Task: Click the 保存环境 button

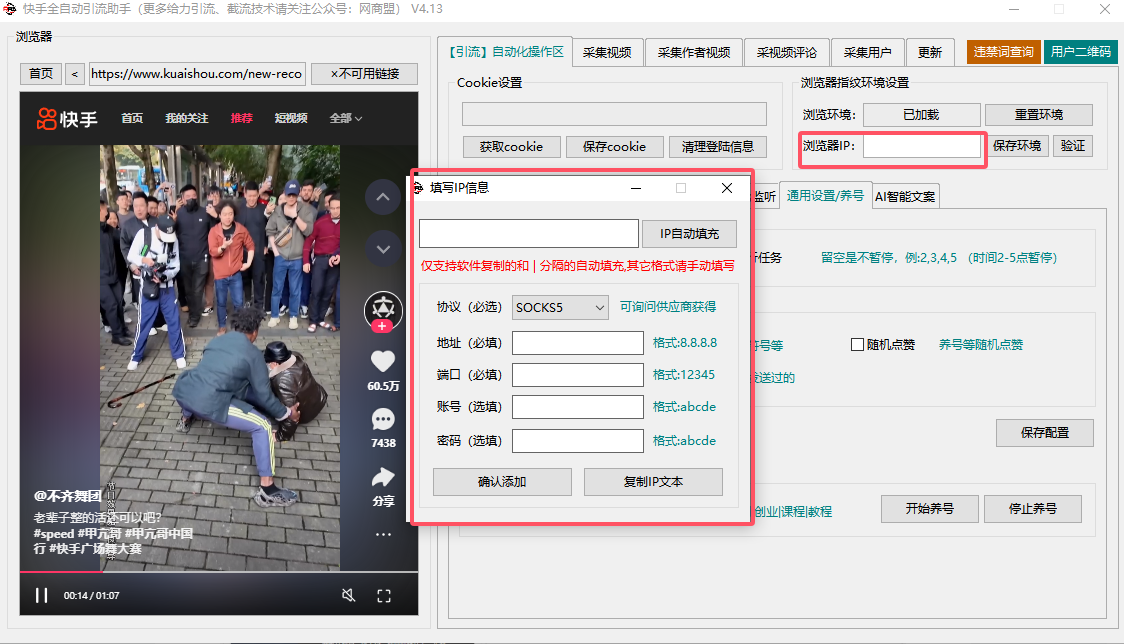Action: point(1016,146)
